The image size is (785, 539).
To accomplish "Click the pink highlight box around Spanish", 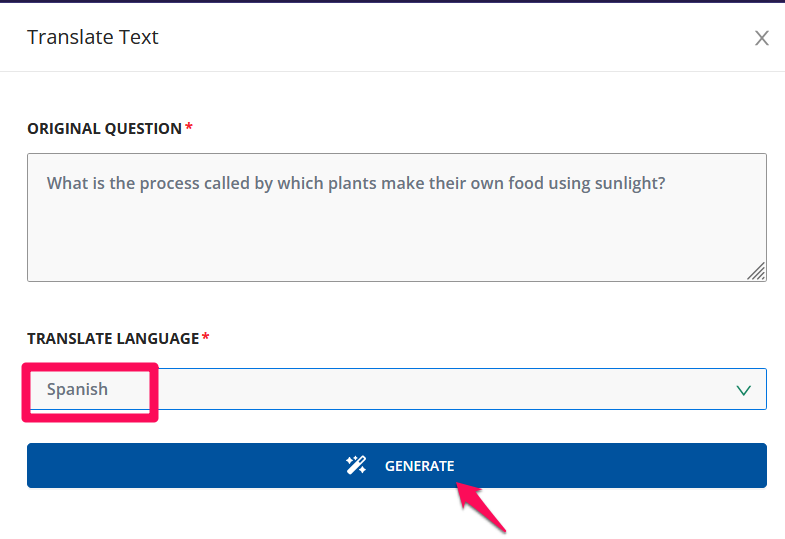I will pos(90,392).
